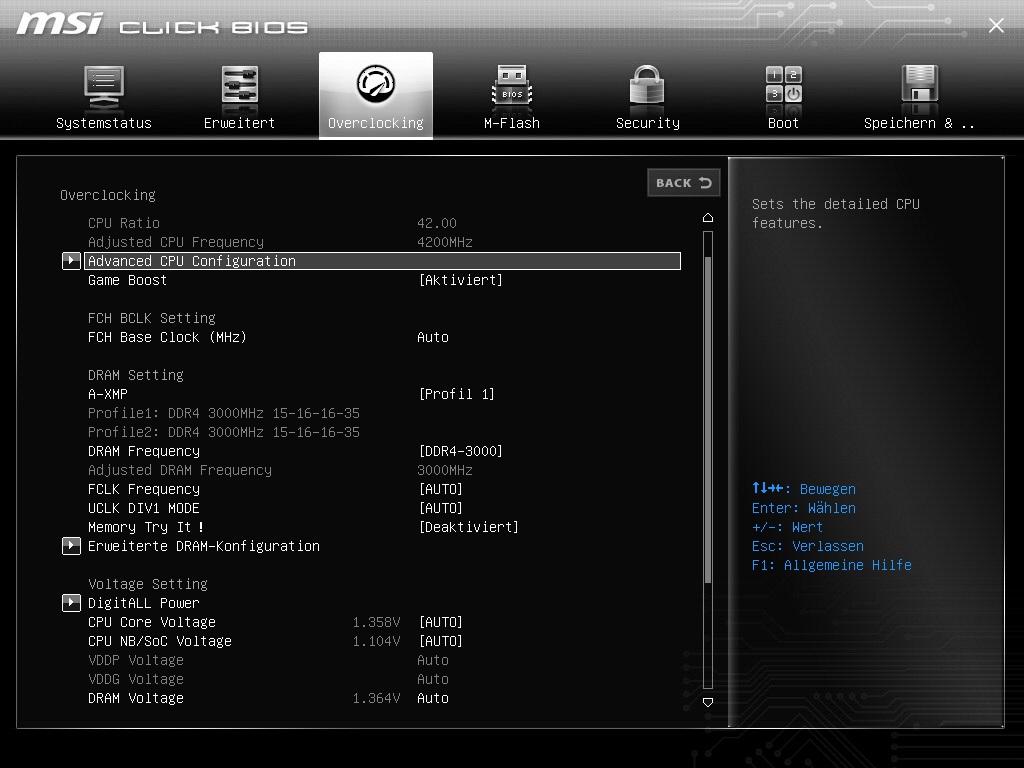Switch to the Systemstatus tab label

(104, 123)
